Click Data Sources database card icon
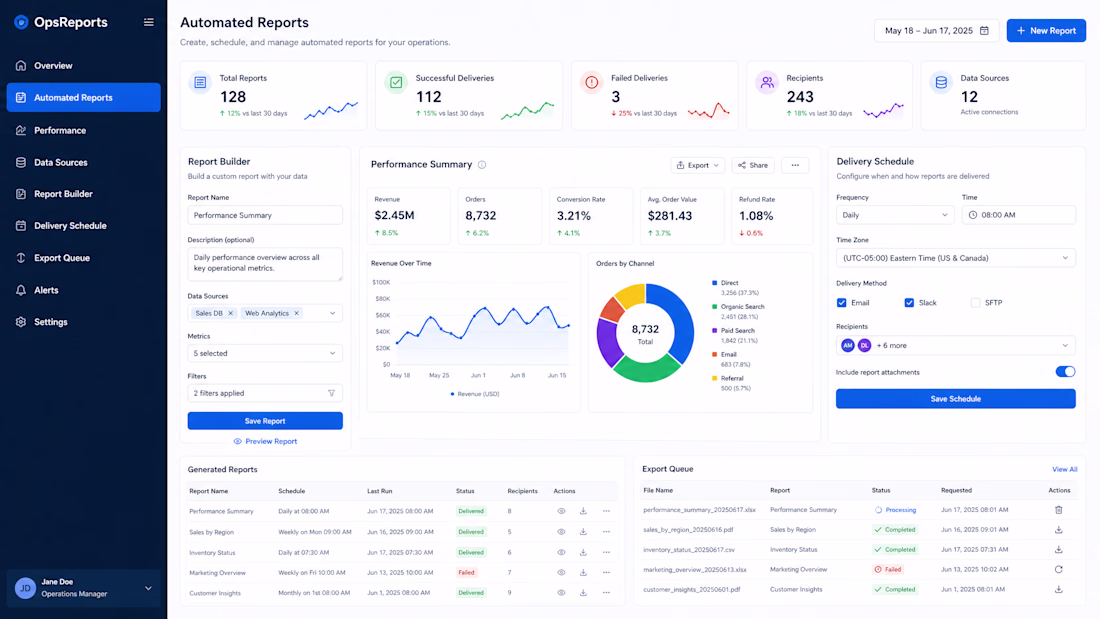Screen dimensions: 1100x619 pos(941,83)
